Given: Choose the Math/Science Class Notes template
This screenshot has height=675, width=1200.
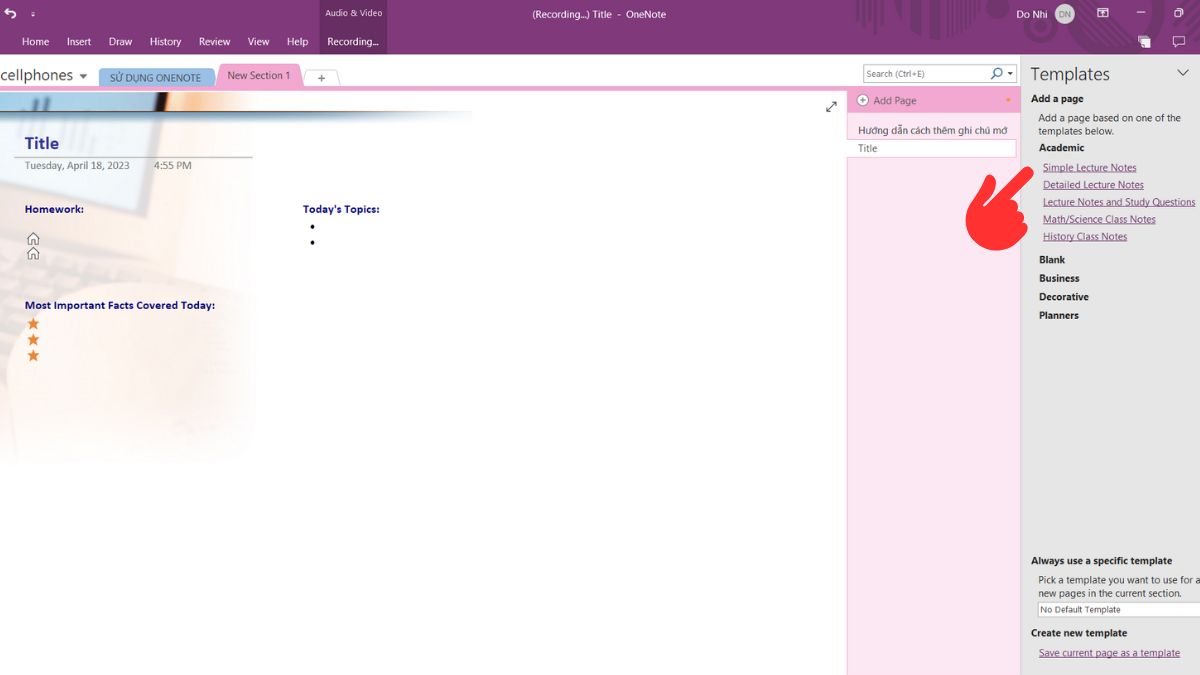Looking at the screenshot, I should [1099, 219].
